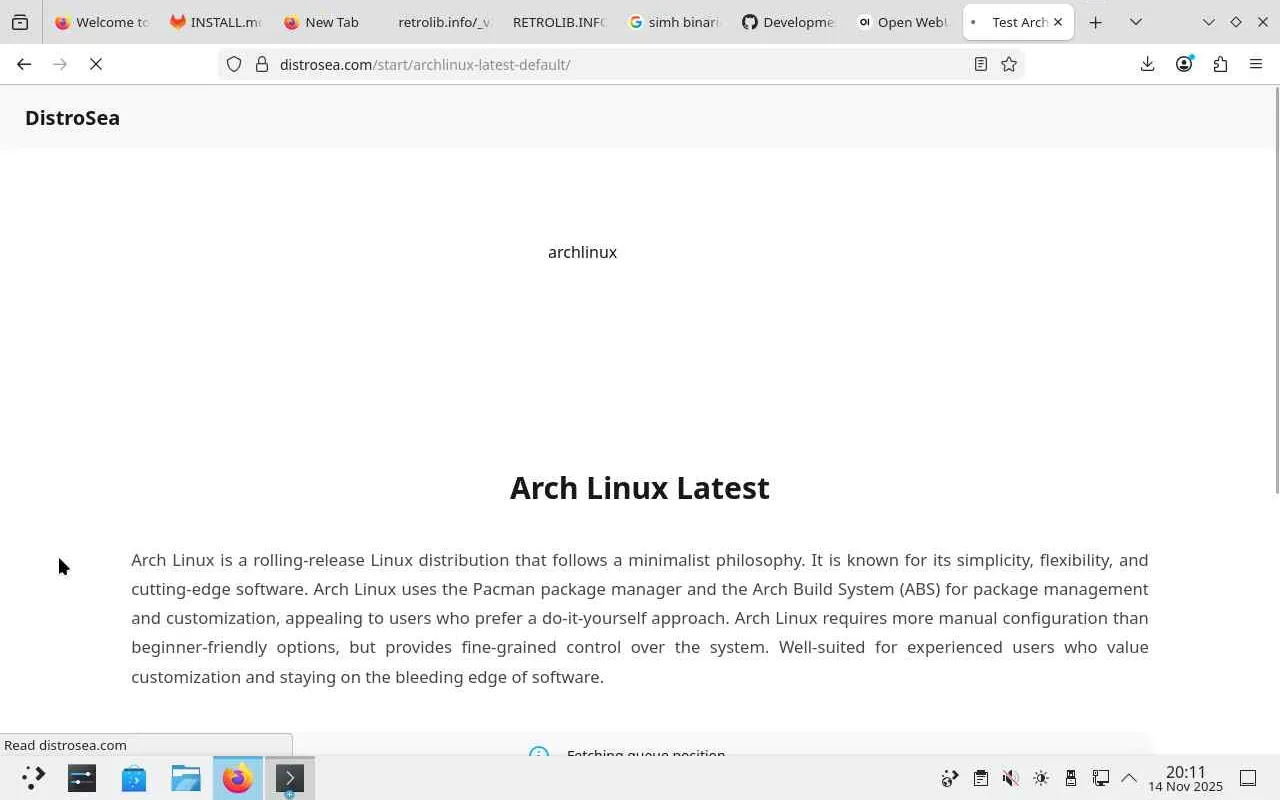Switch to the Welcome tab
Screen dimensions: 1280x800
click(x=102, y=22)
